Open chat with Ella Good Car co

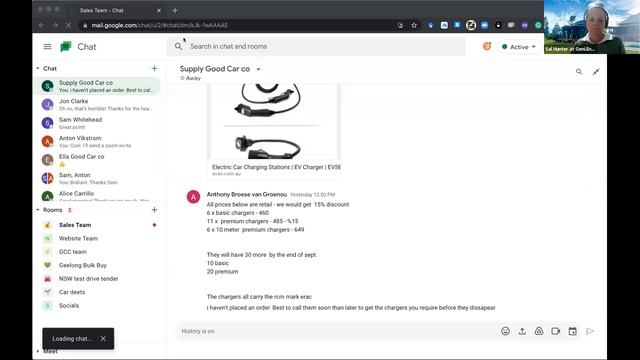coord(98,160)
